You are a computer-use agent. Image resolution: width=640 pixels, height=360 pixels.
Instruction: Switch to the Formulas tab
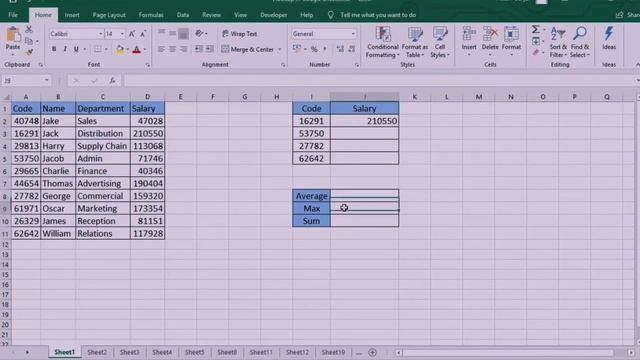(151, 15)
